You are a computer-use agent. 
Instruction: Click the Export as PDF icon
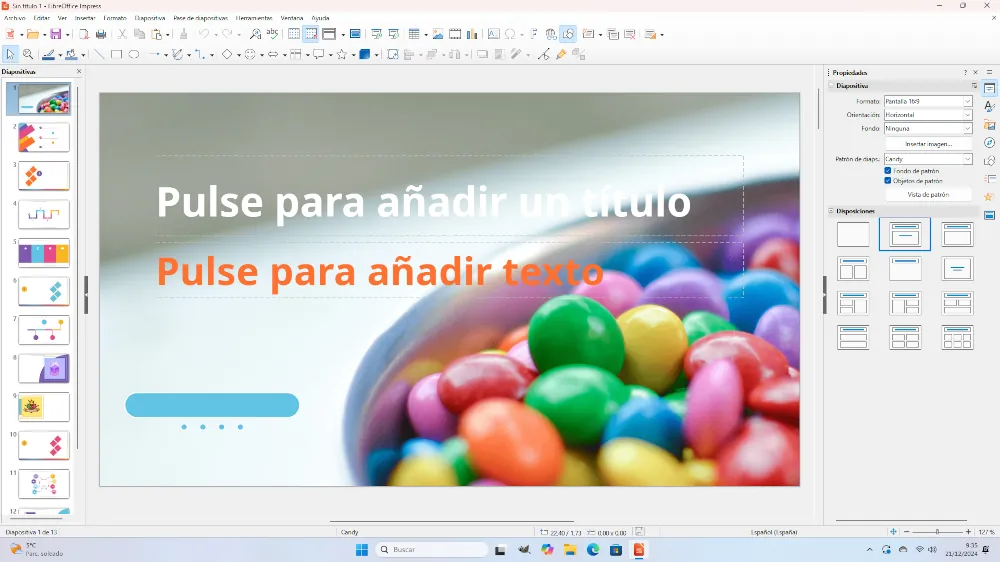(84, 34)
